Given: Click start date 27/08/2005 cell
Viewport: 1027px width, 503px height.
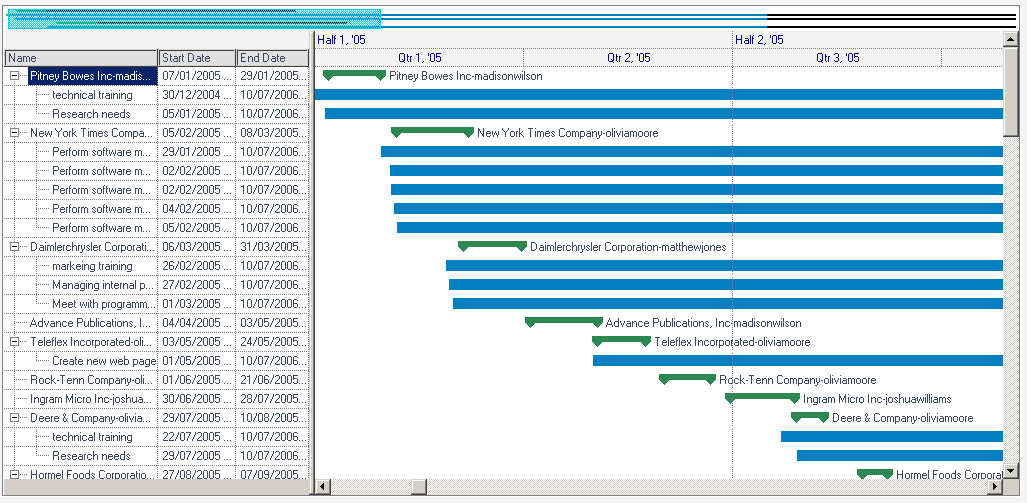Looking at the screenshot, I should 197,475.
